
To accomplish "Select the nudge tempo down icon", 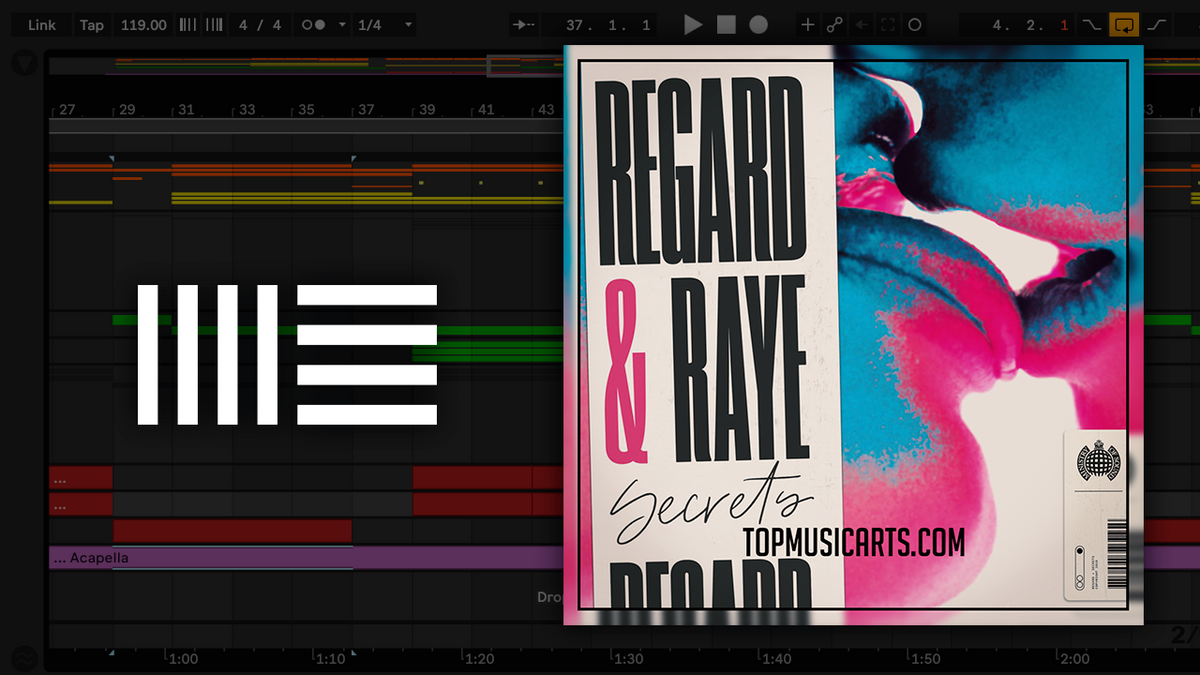I will [x=186, y=24].
